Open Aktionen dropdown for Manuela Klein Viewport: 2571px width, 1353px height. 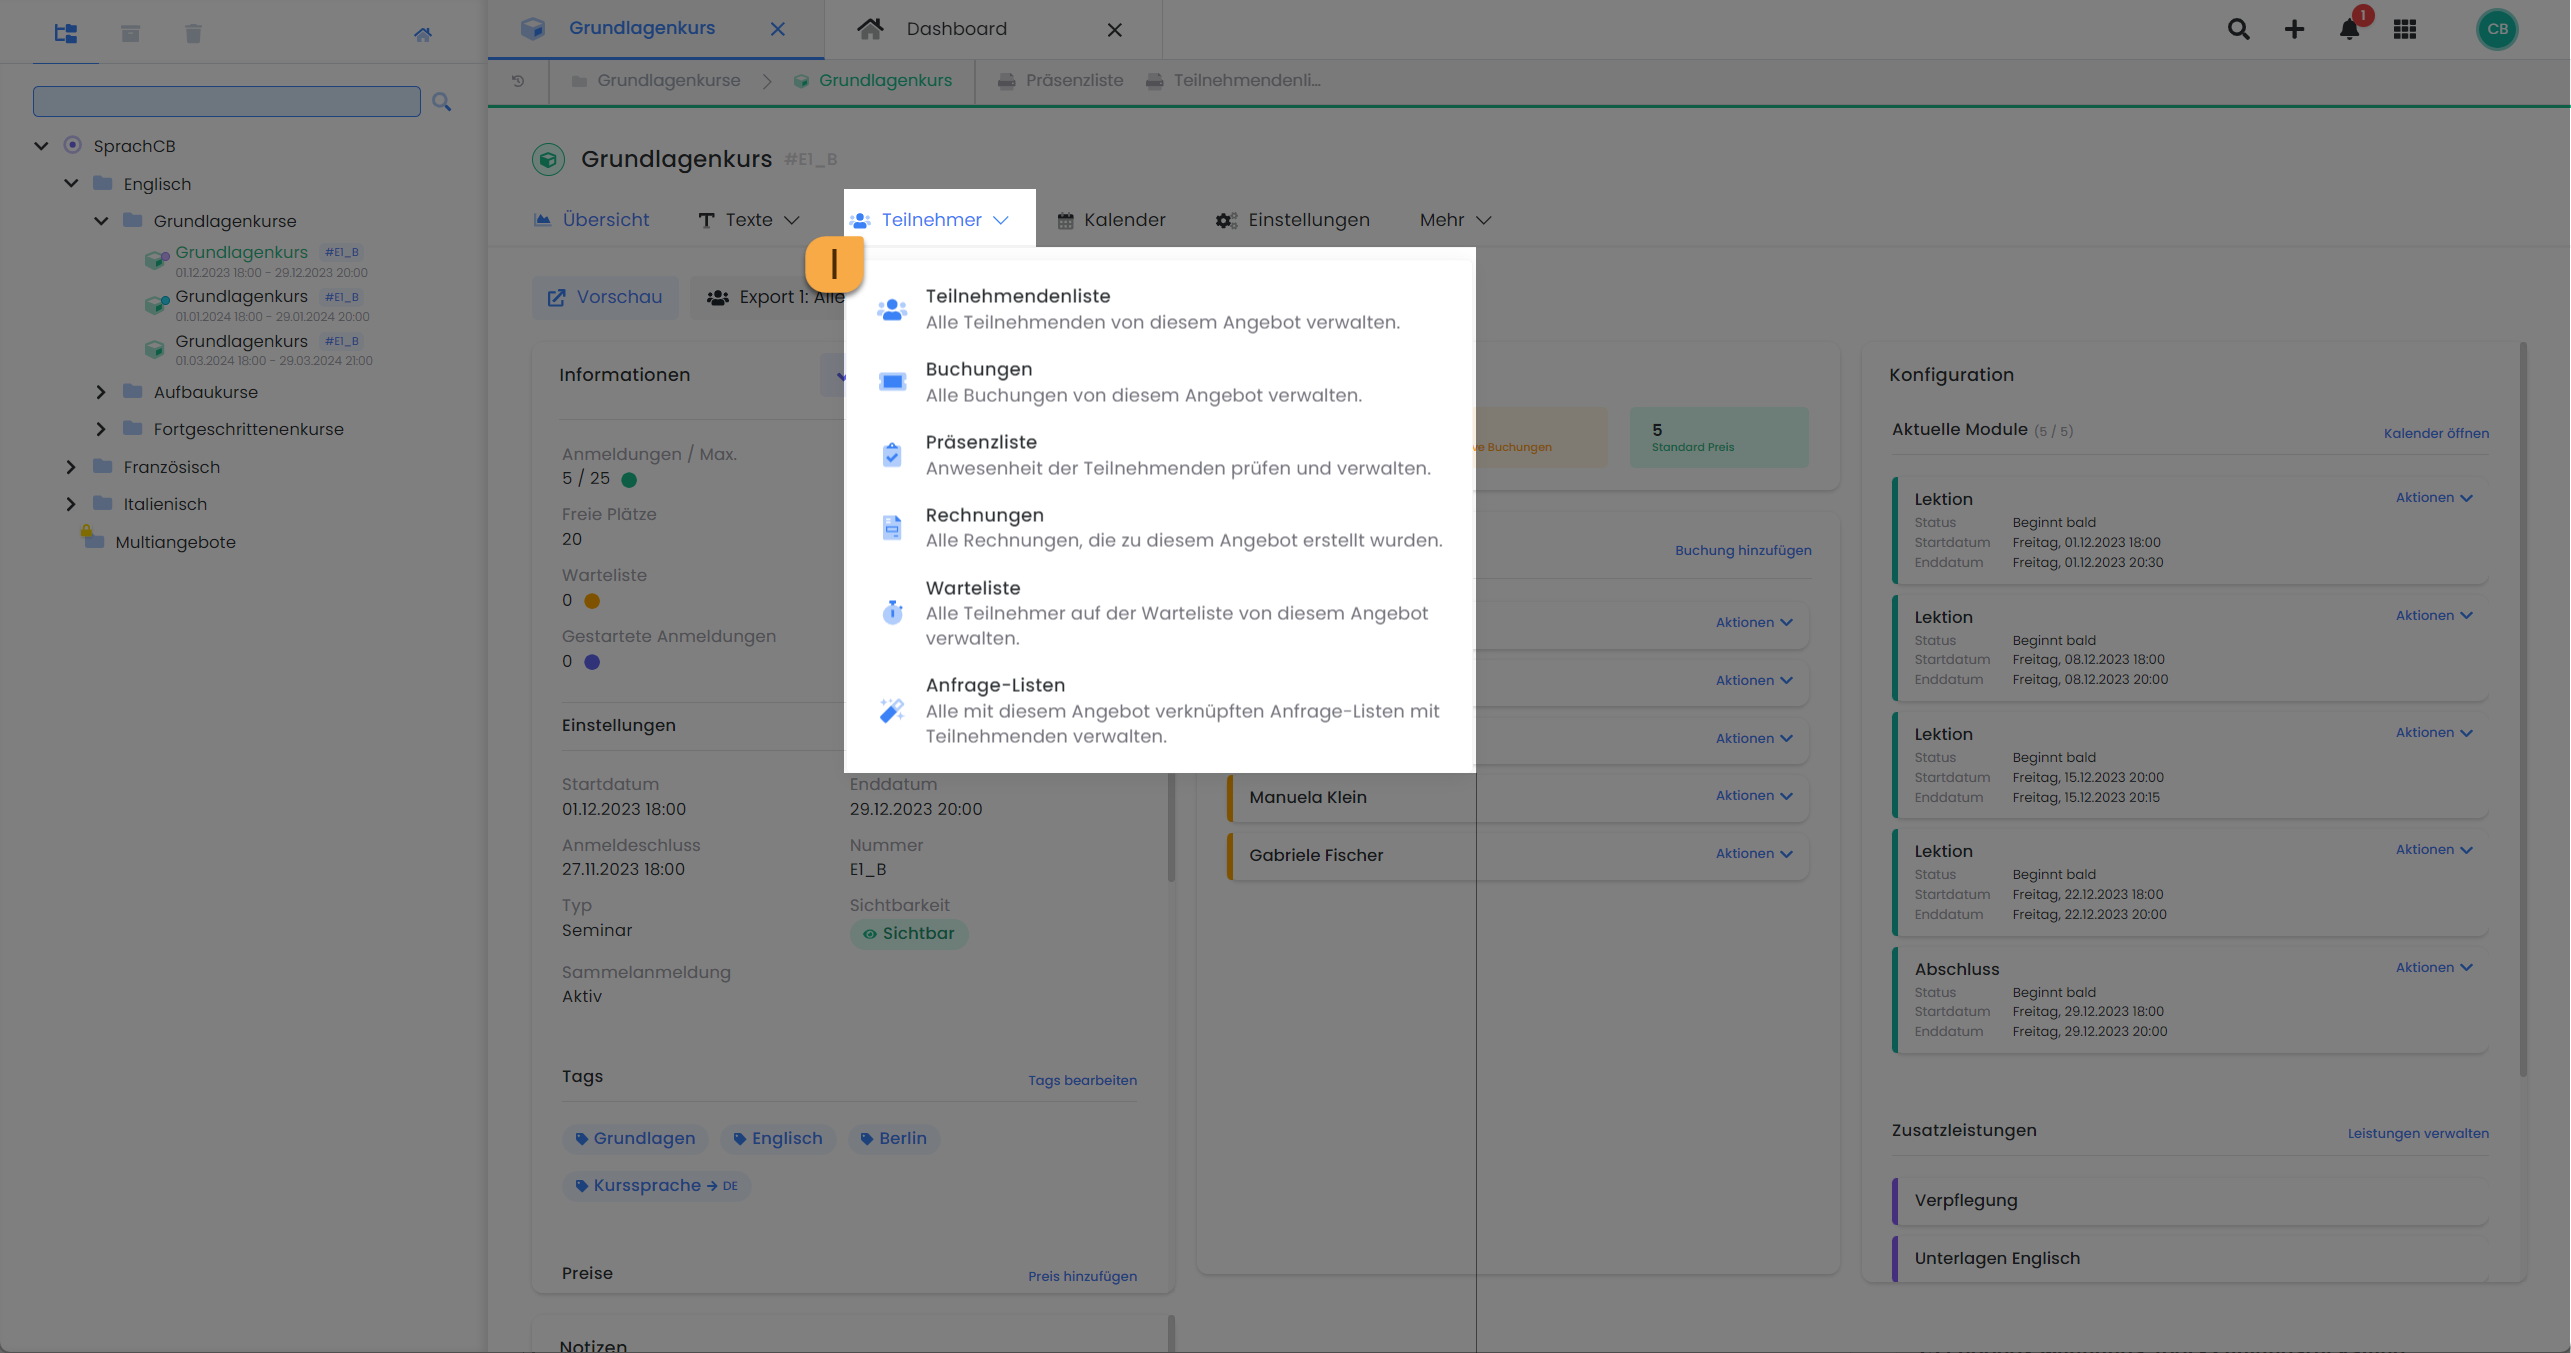point(1754,796)
